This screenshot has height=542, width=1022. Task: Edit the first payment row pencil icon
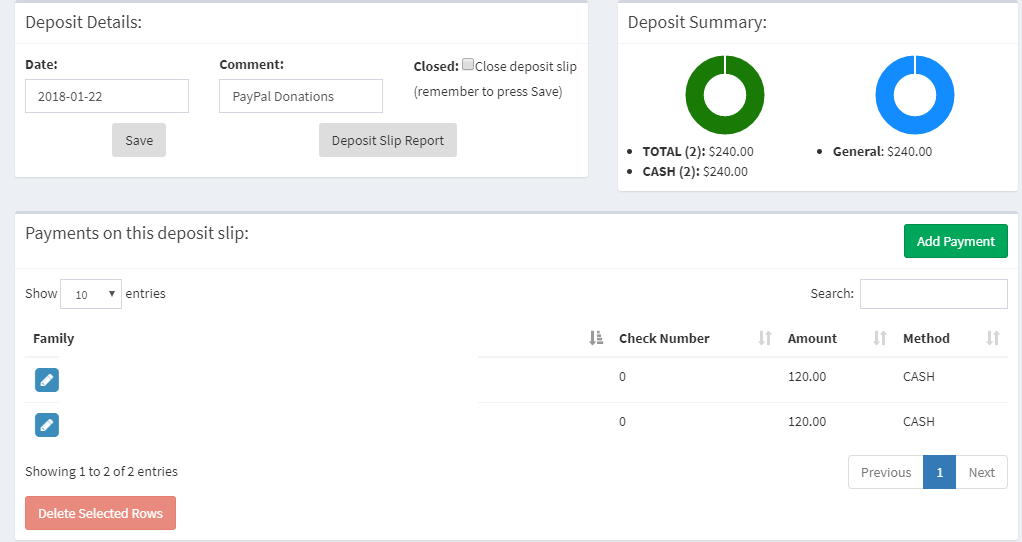(47, 380)
